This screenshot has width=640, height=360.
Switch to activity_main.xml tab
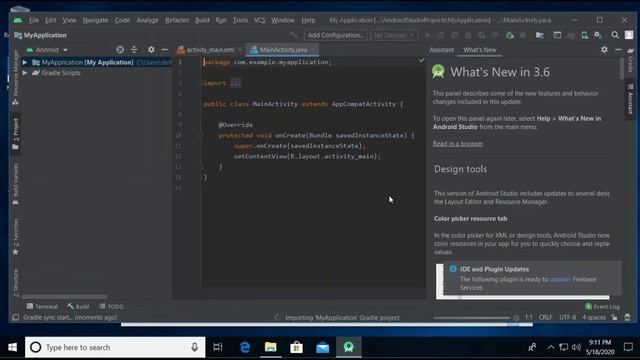pos(209,50)
